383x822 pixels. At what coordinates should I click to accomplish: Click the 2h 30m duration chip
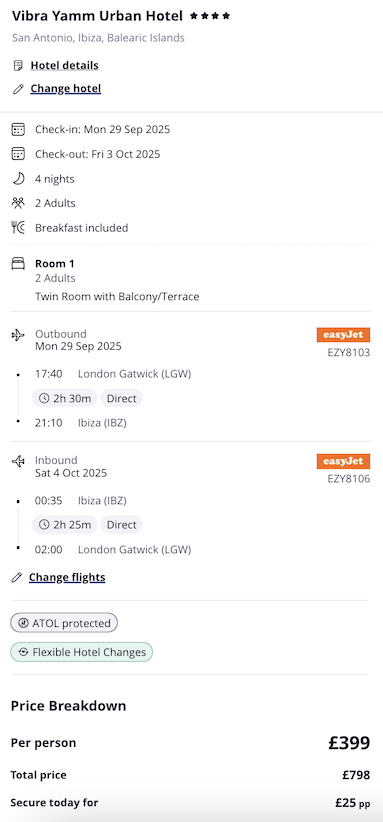coord(64,398)
